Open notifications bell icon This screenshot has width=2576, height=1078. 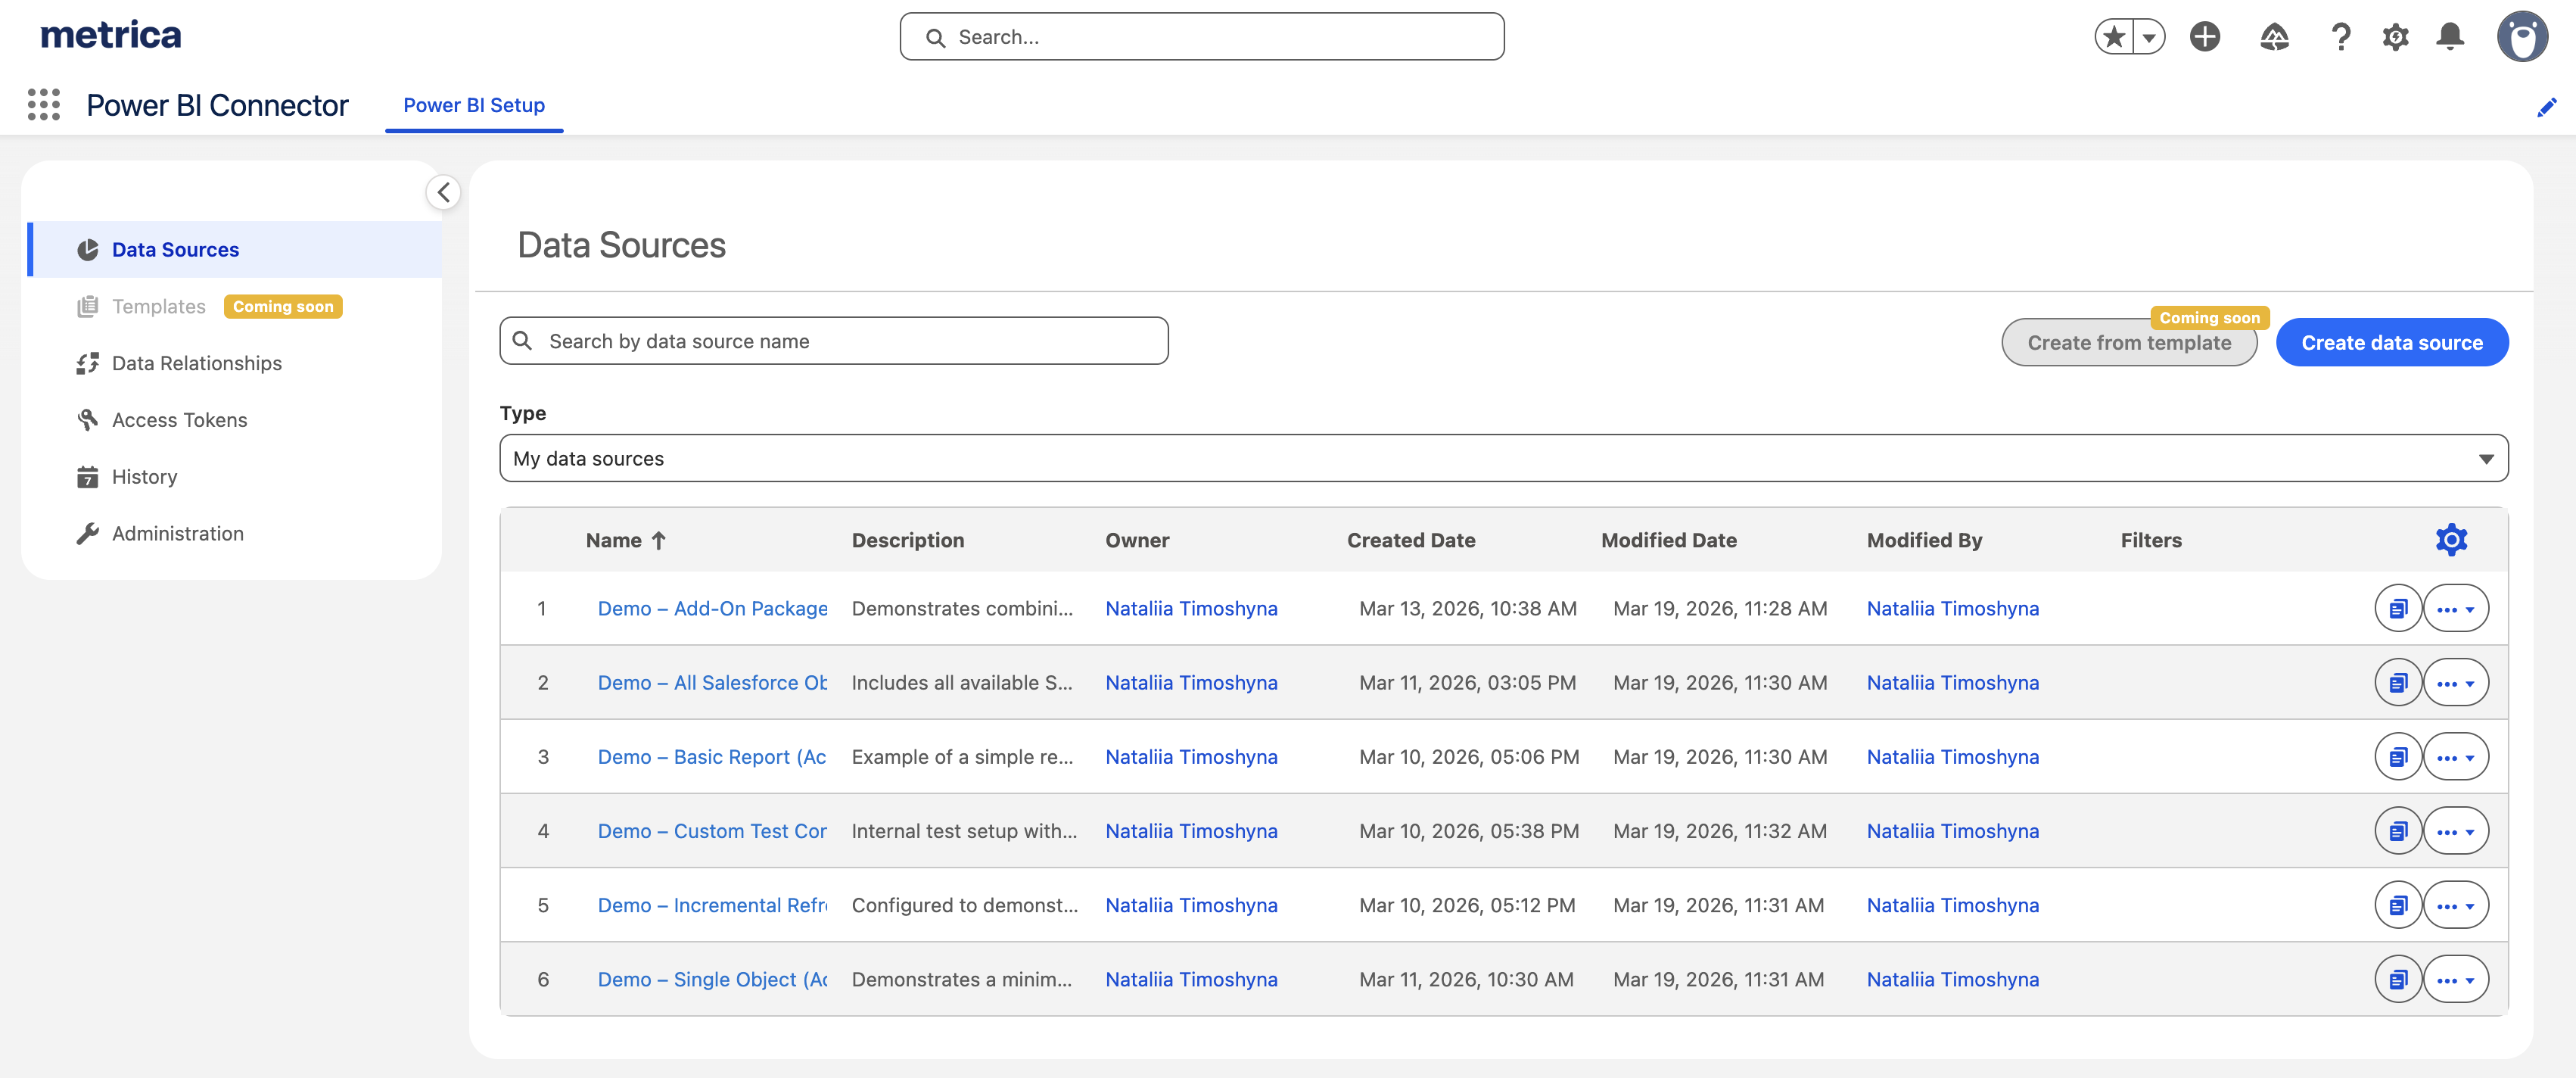click(x=2449, y=37)
